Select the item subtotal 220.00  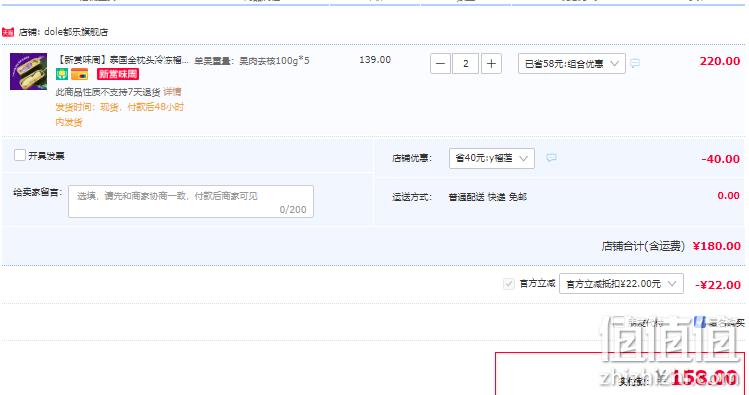720,61
